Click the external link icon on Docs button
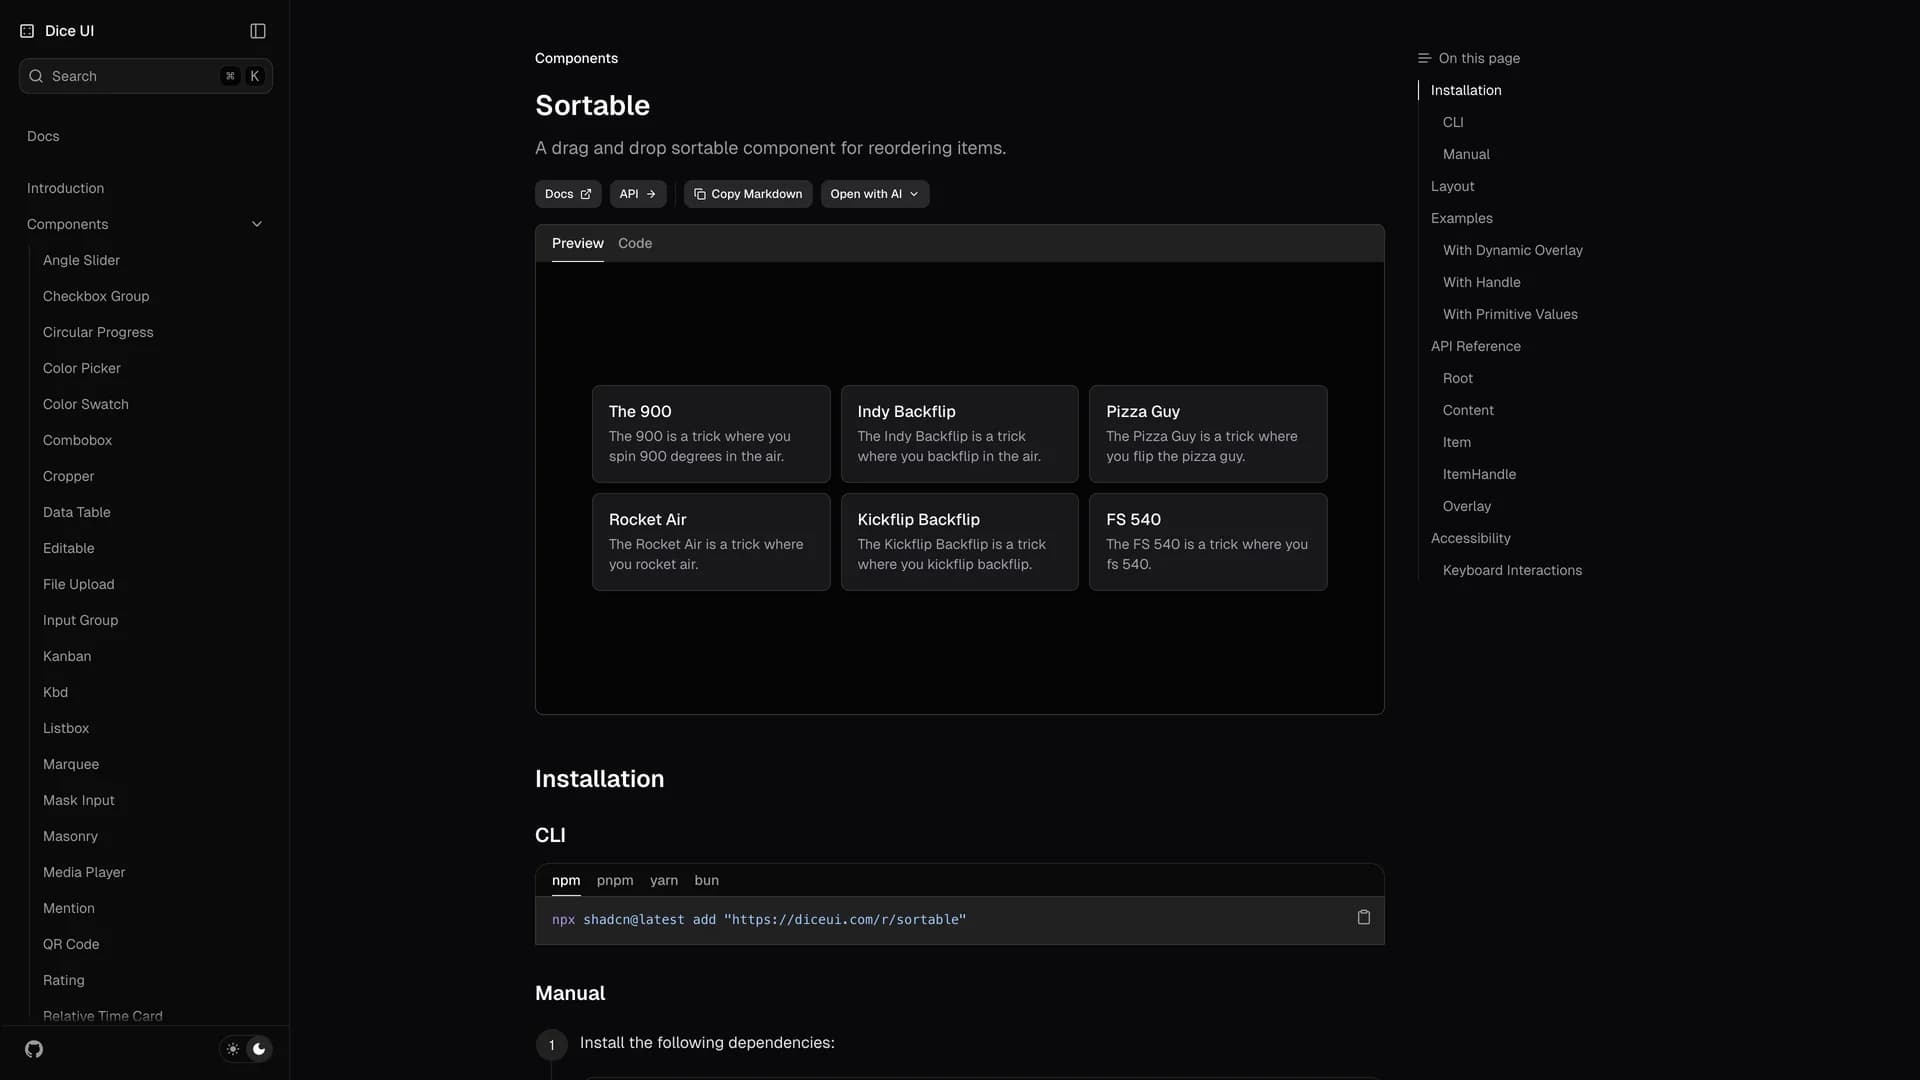This screenshot has width=1920, height=1080. tap(586, 194)
